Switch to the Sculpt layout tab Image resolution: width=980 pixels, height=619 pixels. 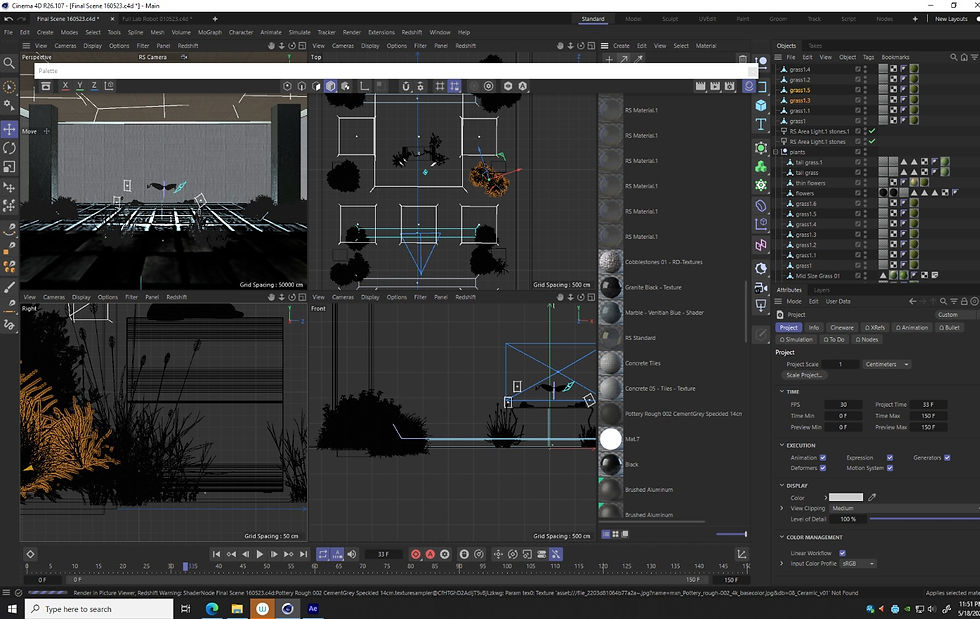click(670, 19)
